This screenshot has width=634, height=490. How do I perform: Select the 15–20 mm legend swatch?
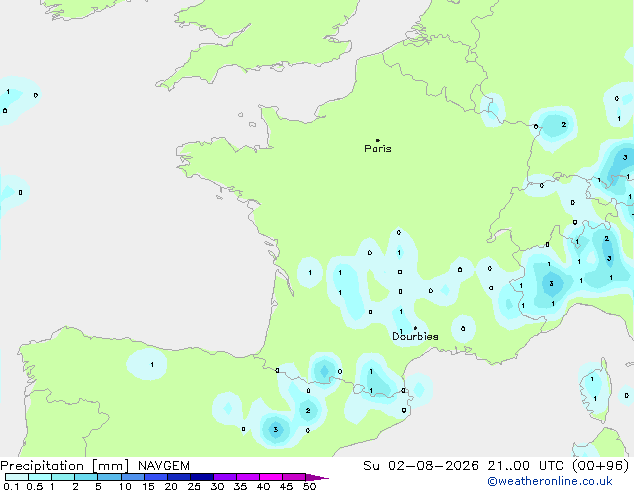point(156,477)
